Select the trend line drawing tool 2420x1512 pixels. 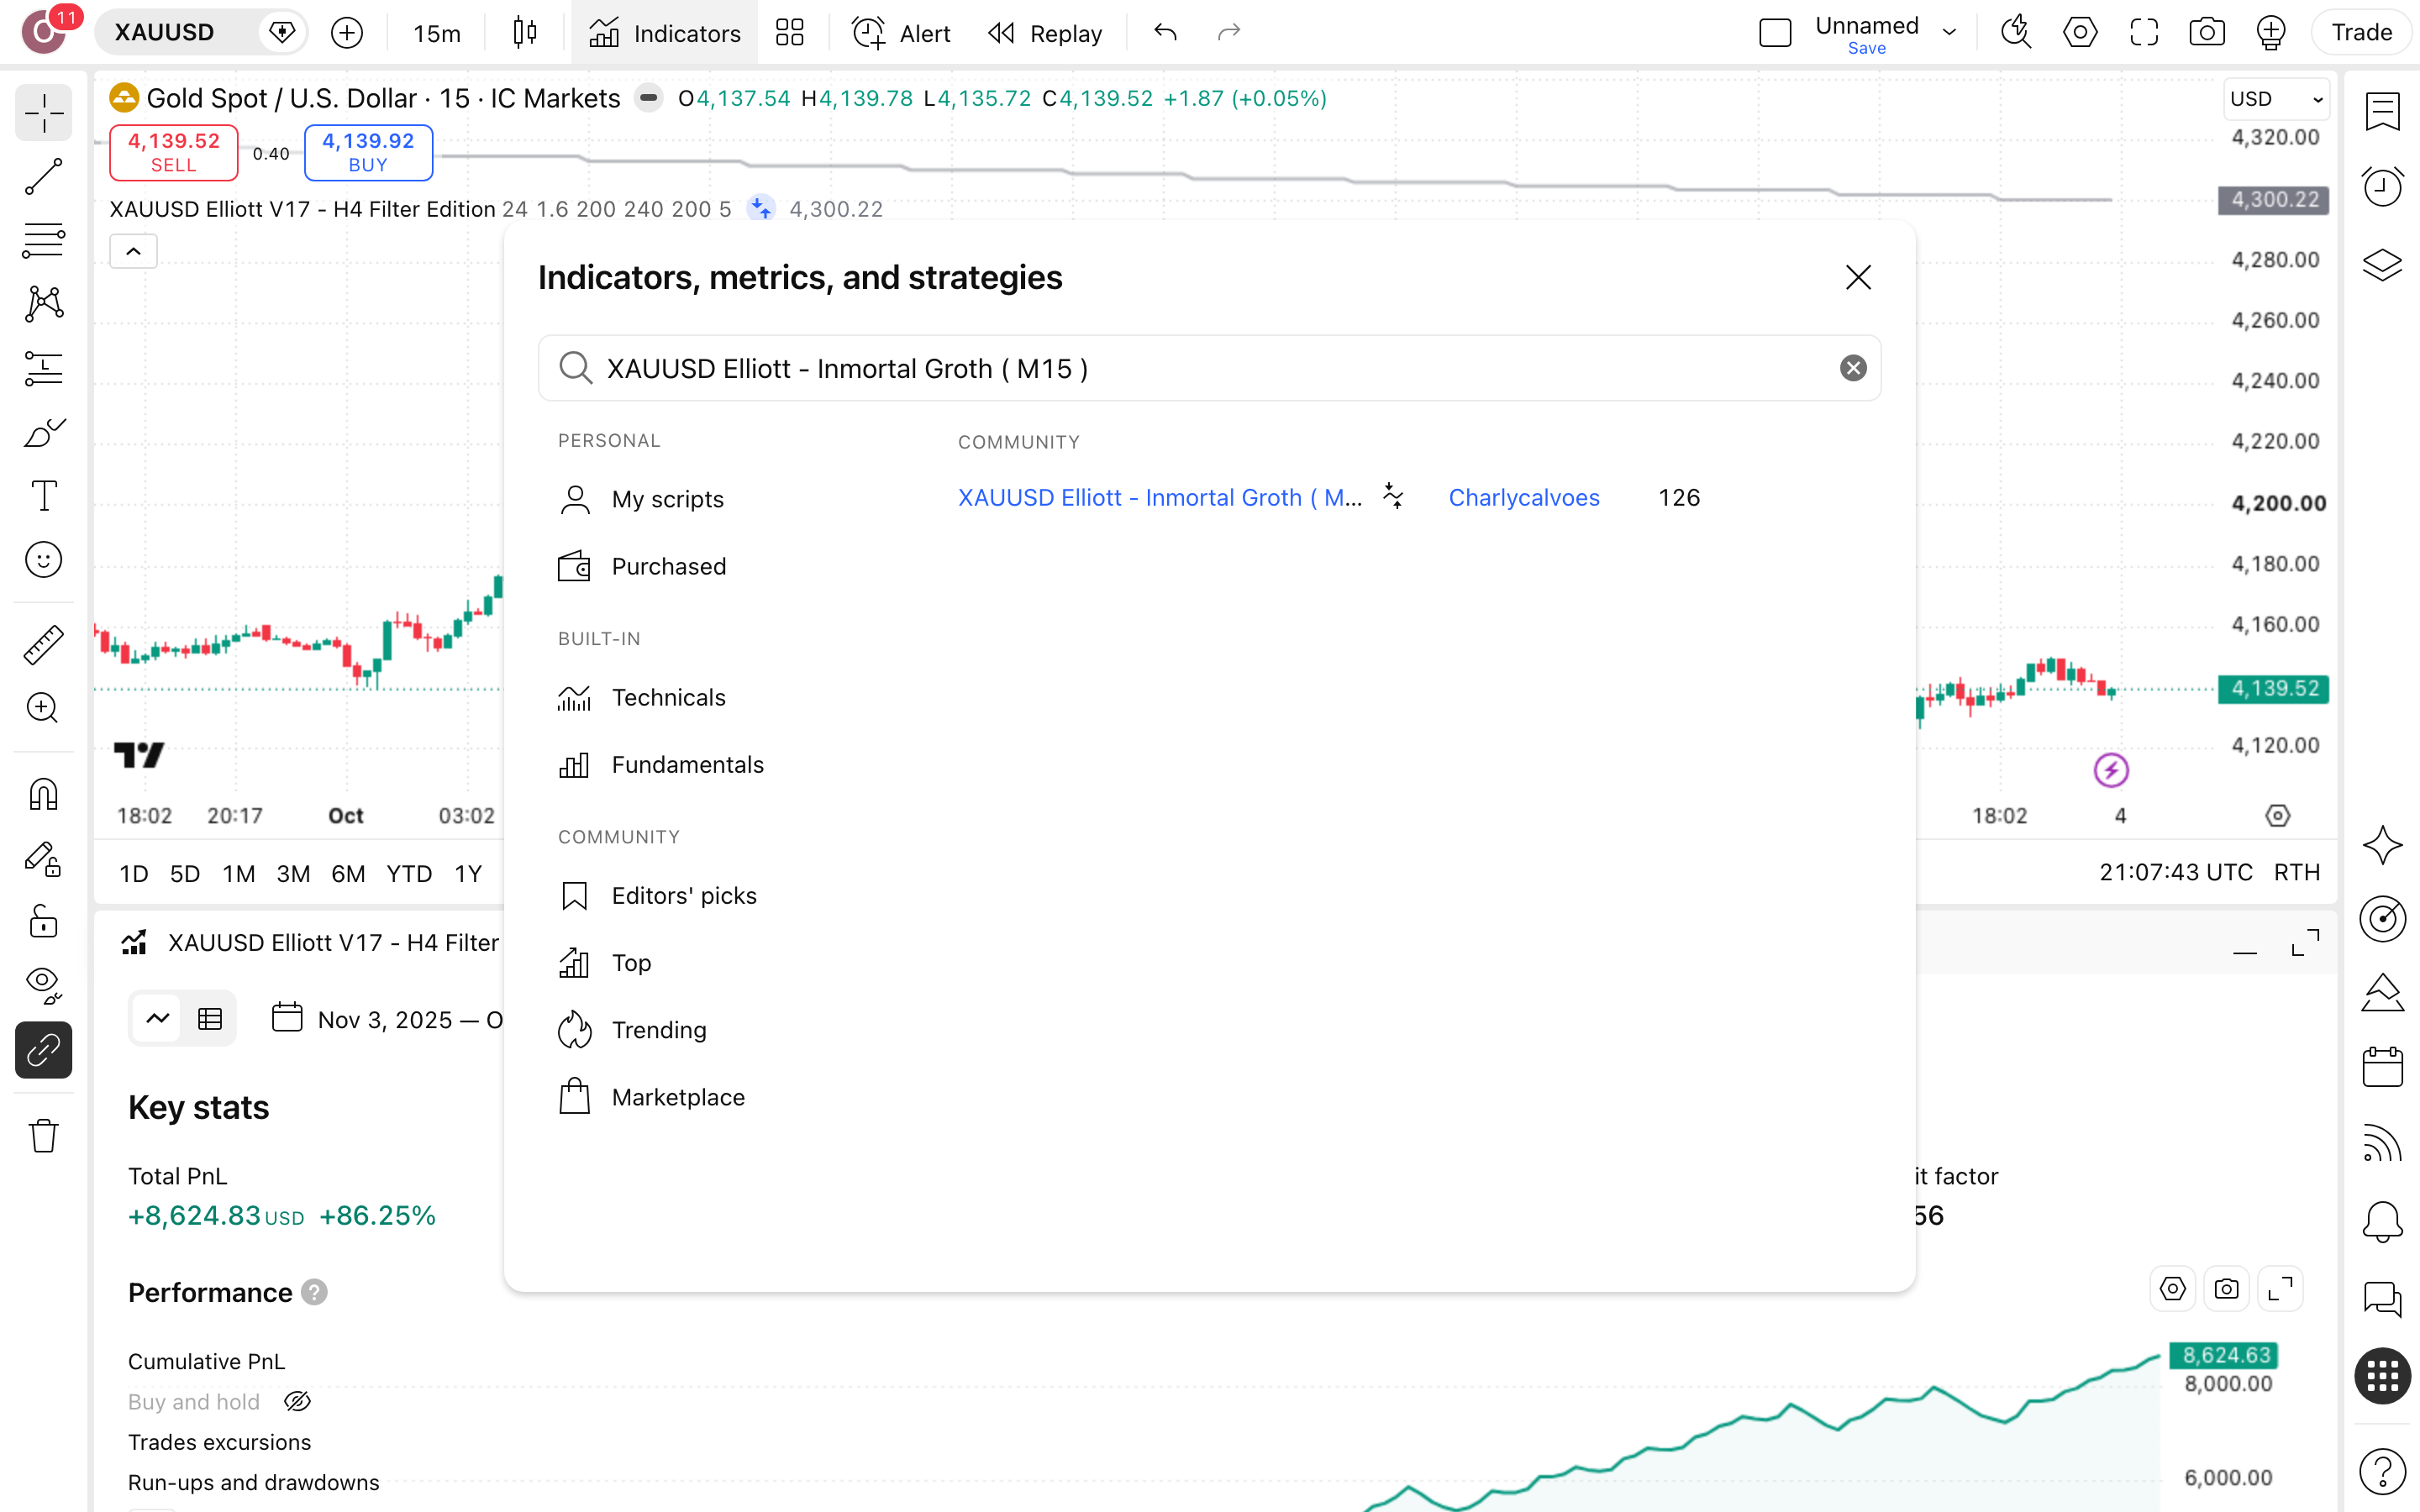point(43,176)
